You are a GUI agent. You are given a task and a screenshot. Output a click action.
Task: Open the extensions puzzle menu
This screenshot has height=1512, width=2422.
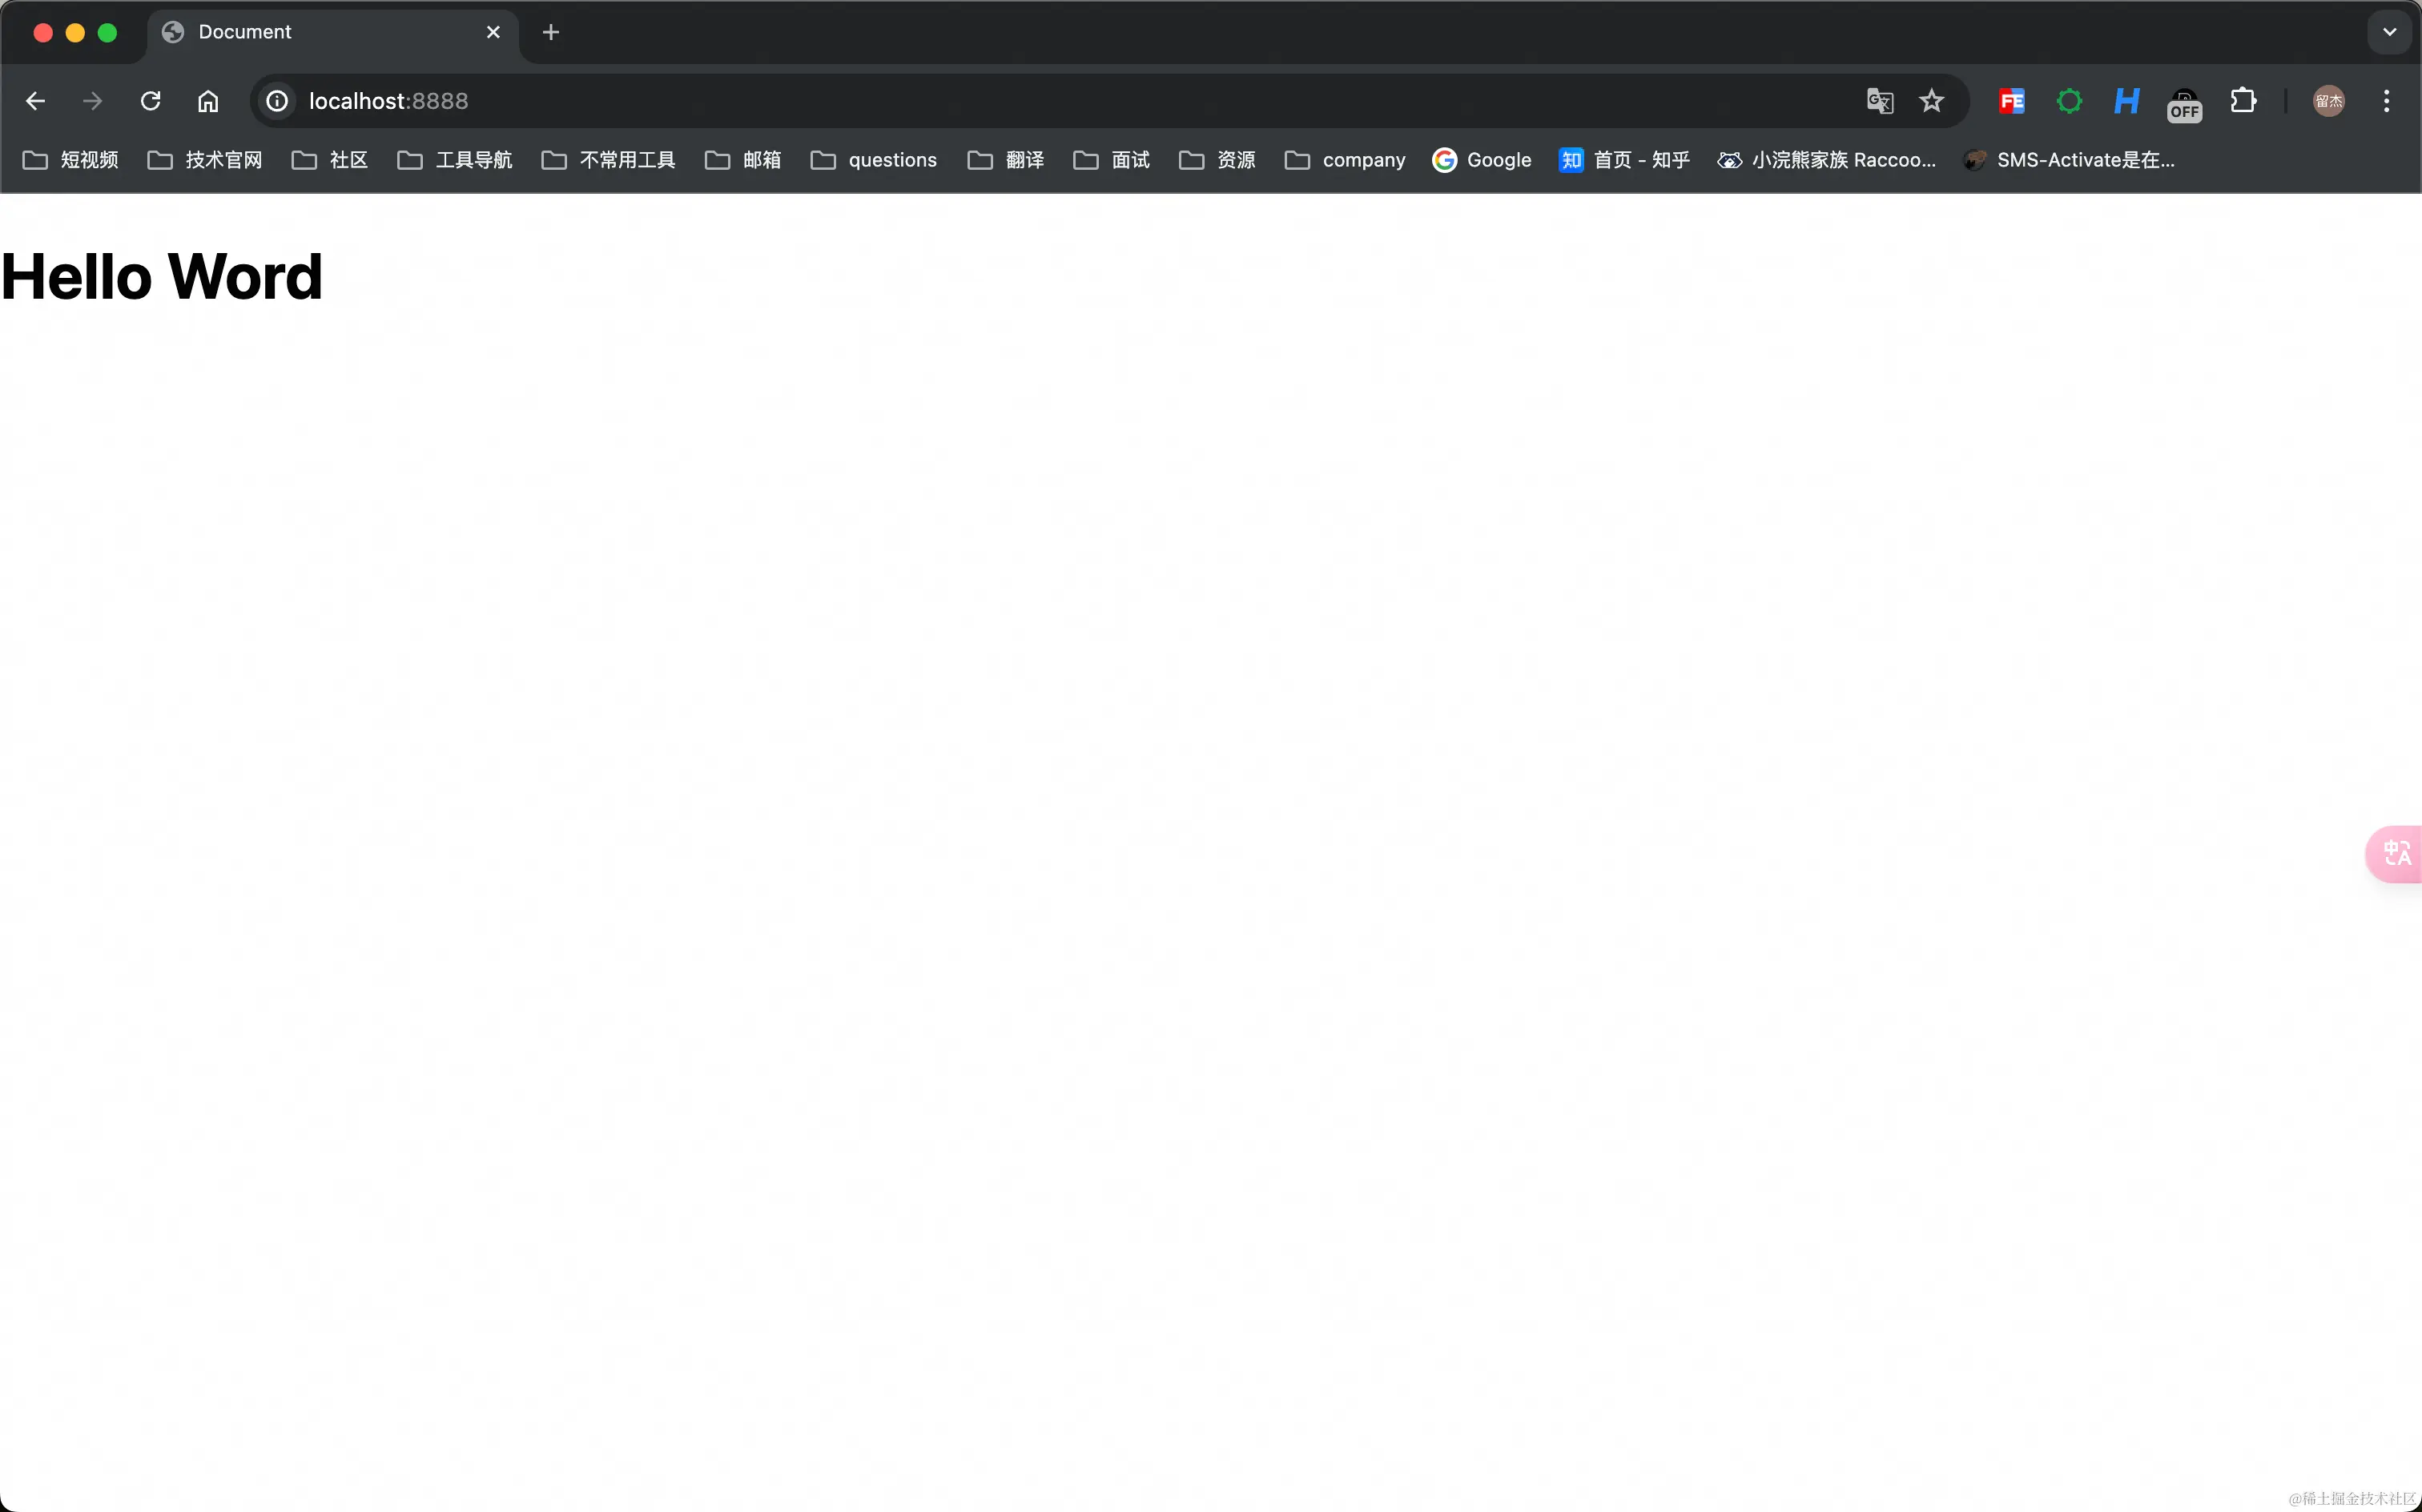(2243, 101)
